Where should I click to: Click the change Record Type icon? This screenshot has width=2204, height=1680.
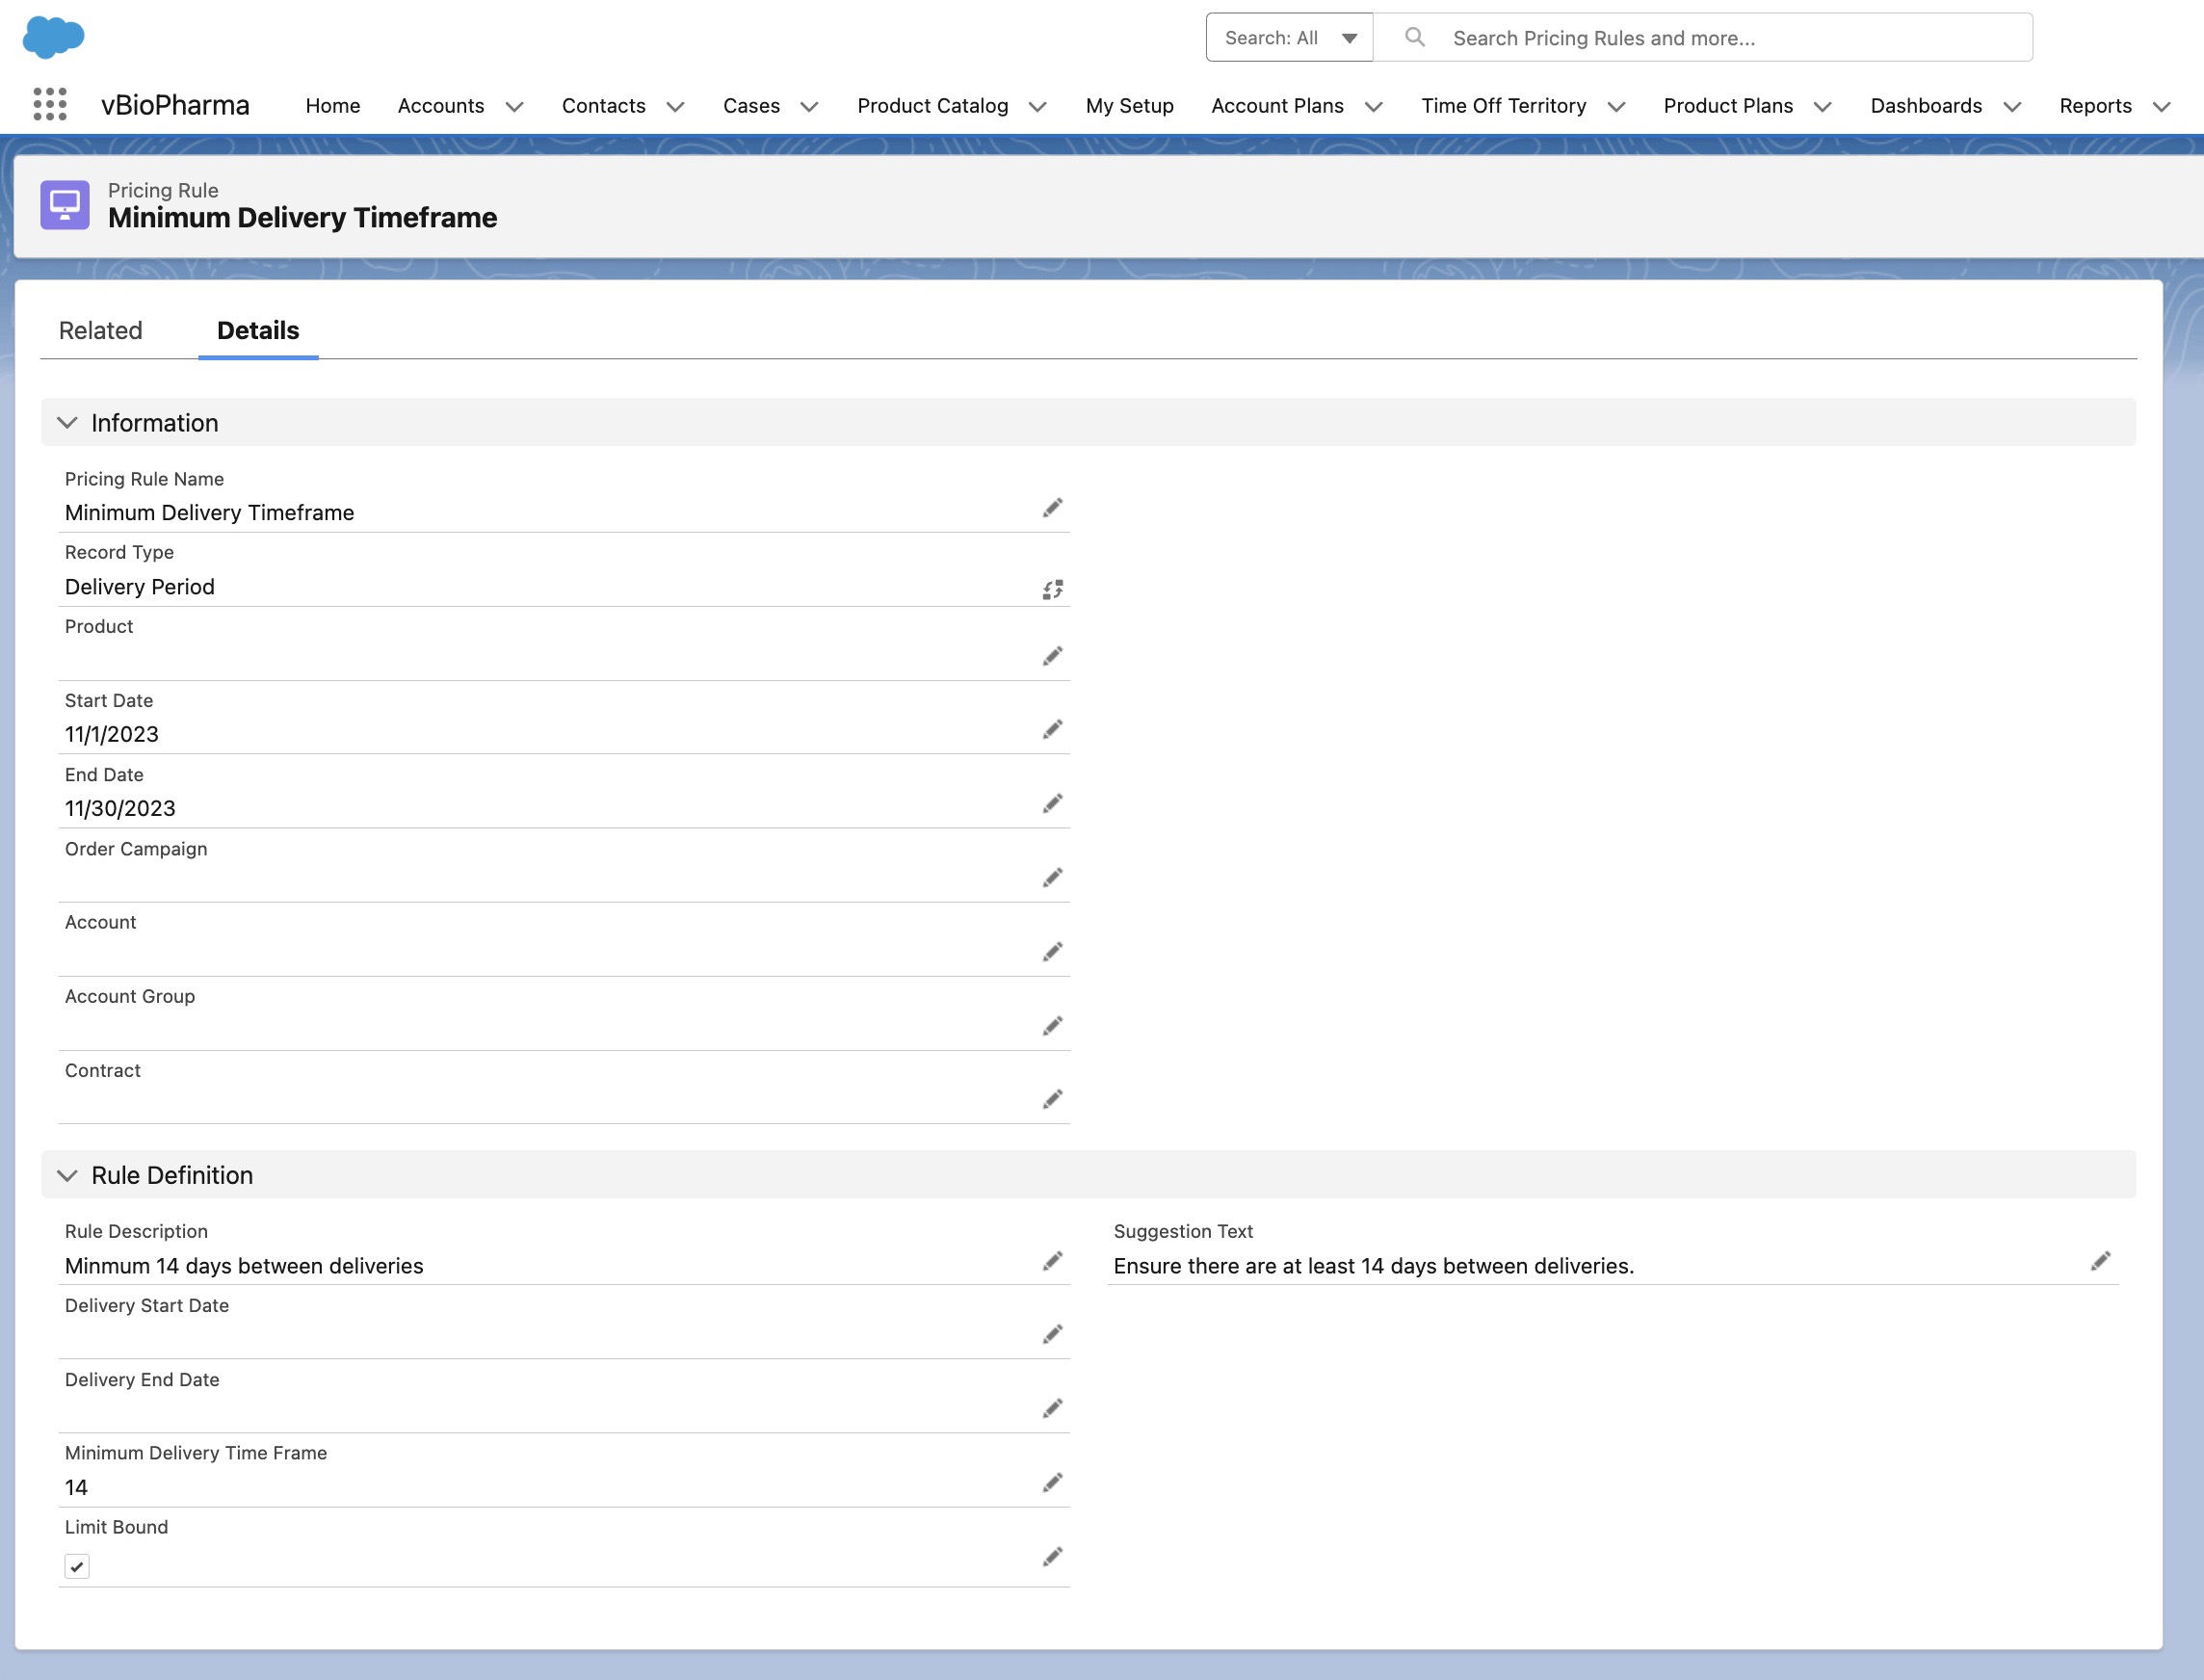coord(1052,590)
